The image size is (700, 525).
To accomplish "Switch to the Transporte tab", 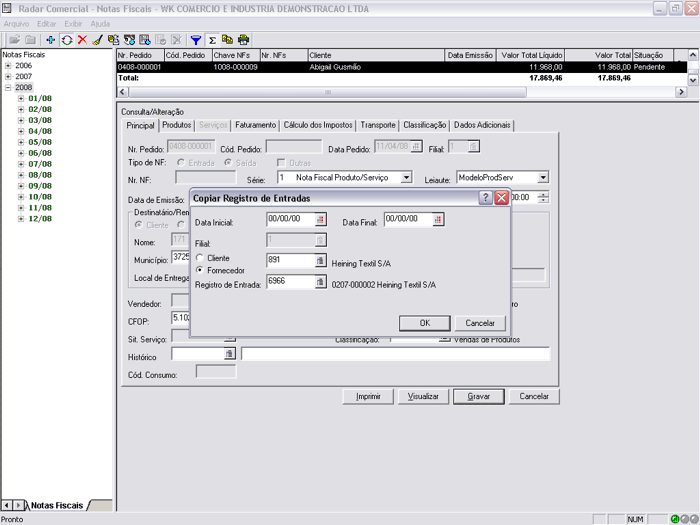I will point(378,125).
